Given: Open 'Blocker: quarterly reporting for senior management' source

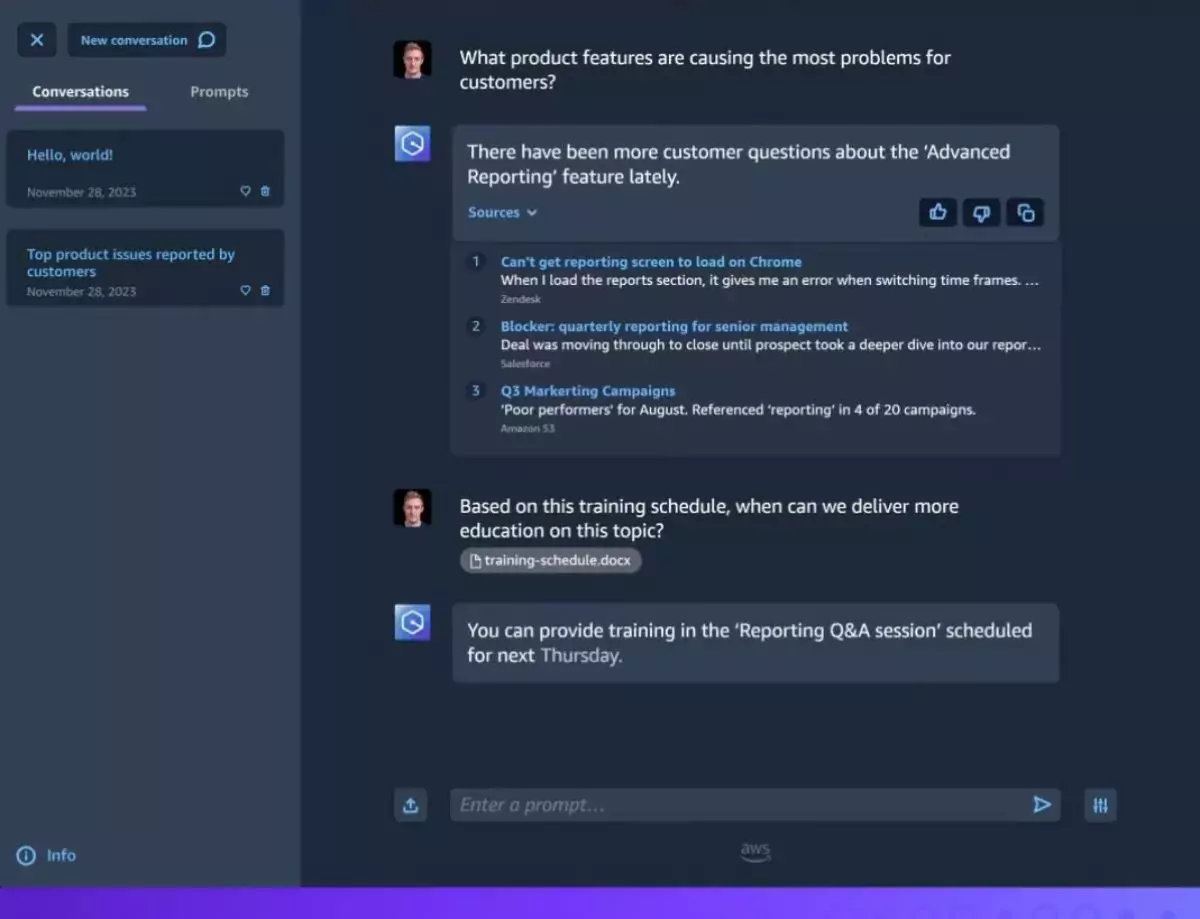Looking at the screenshot, I should [x=674, y=326].
